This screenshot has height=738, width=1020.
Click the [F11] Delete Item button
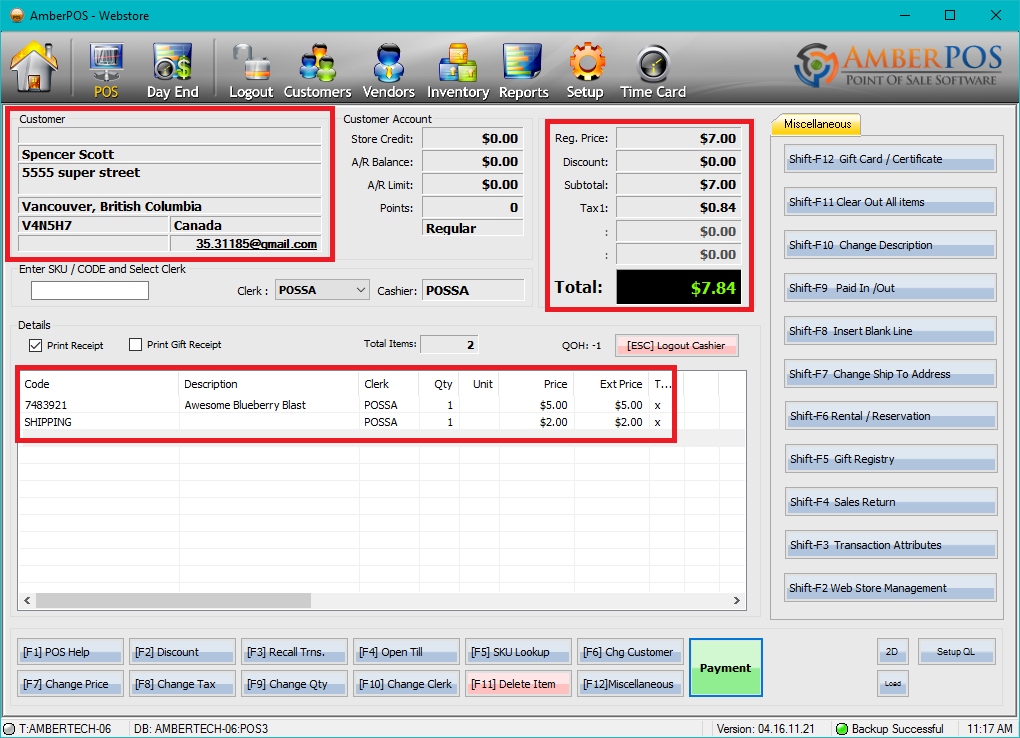518,683
